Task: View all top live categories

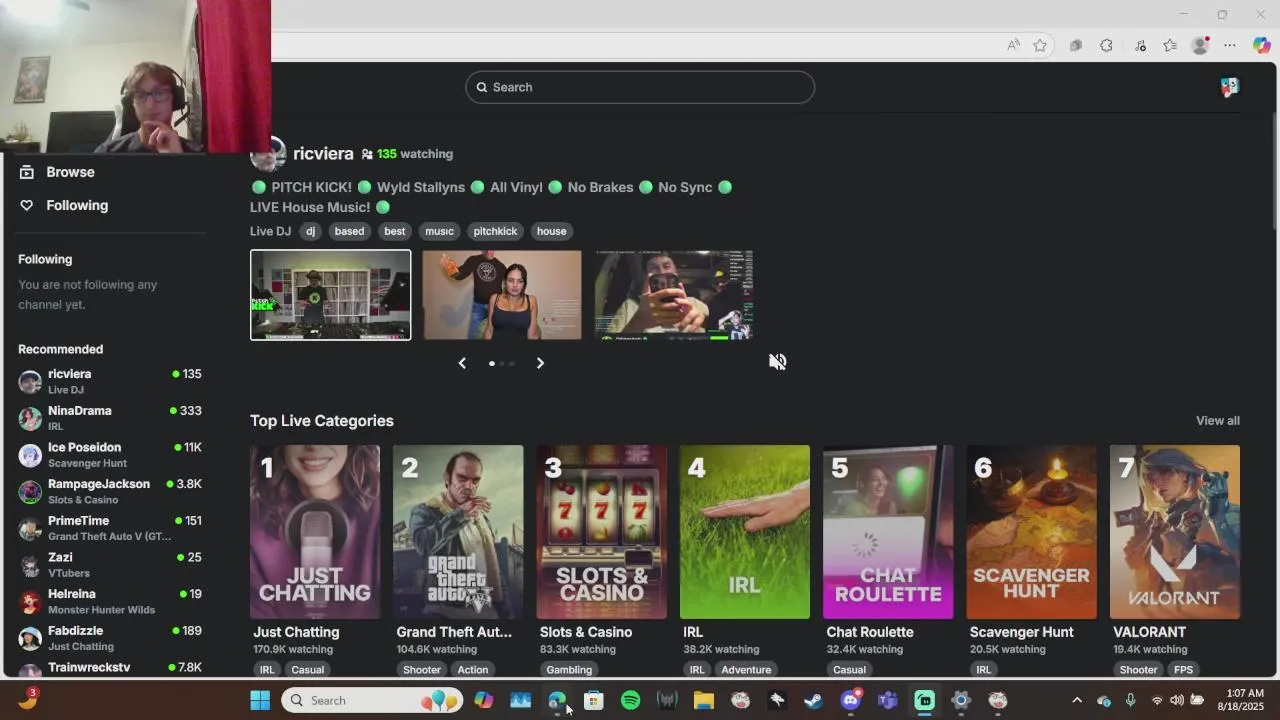Action: tap(1217, 421)
